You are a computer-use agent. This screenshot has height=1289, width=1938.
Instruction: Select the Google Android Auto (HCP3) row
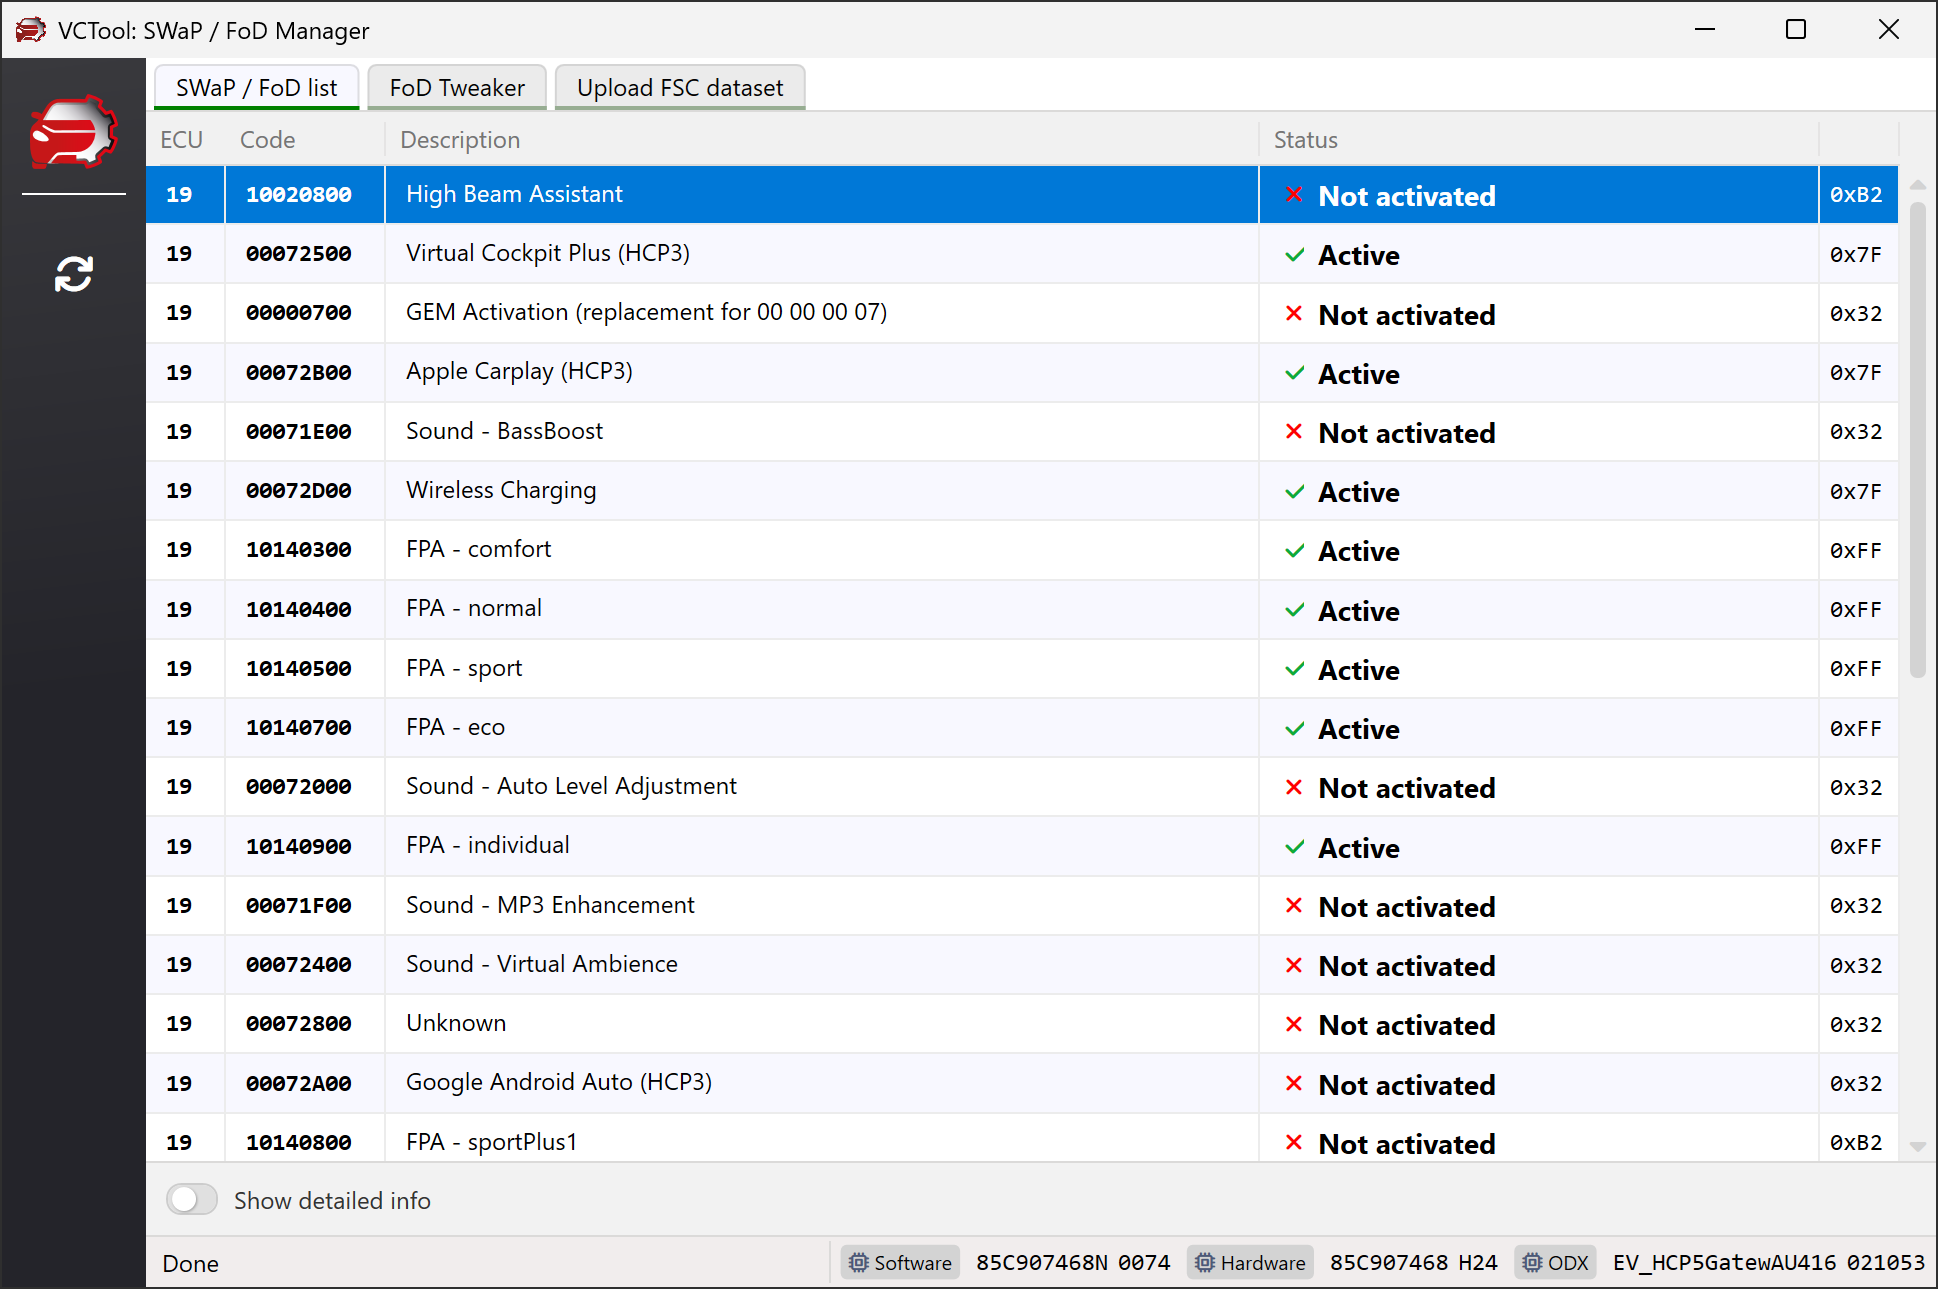(x=558, y=1083)
